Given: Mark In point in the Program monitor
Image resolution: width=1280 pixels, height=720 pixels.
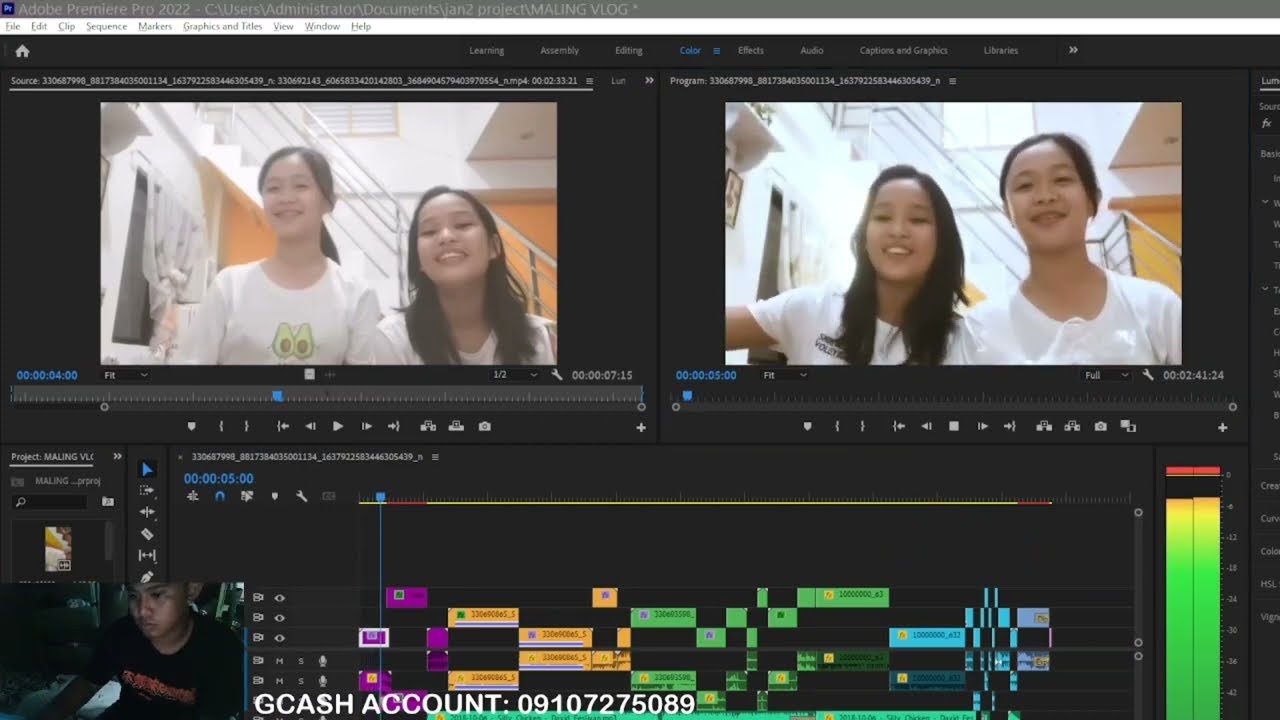Looking at the screenshot, I should (837, 426).
